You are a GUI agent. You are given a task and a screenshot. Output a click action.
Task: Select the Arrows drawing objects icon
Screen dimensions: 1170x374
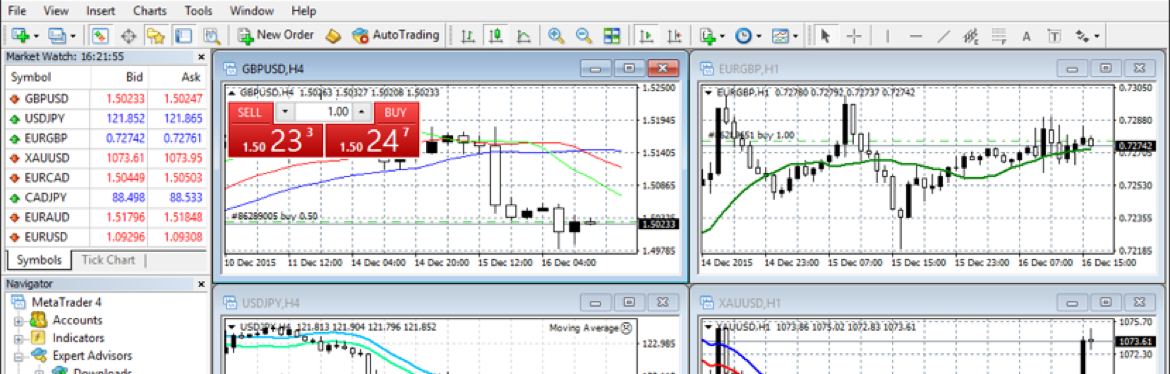click(x=1081, y=35)
